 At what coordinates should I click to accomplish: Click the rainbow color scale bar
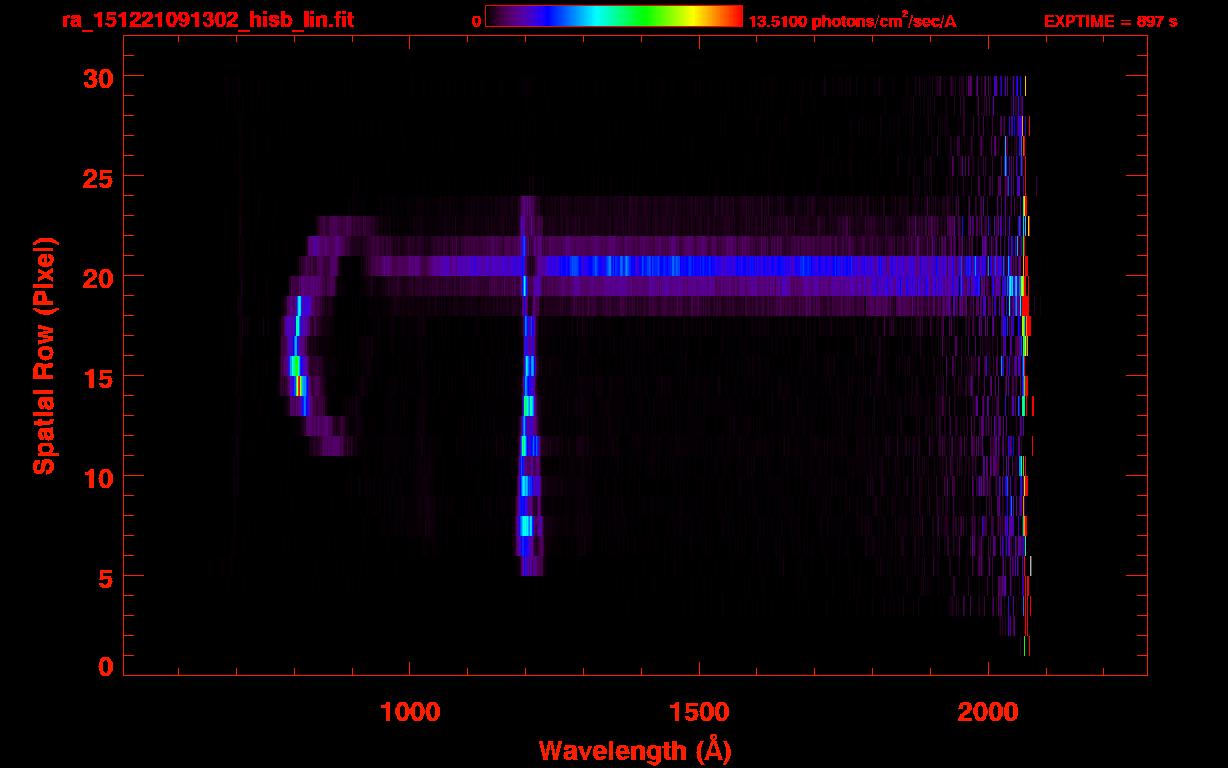614,17
